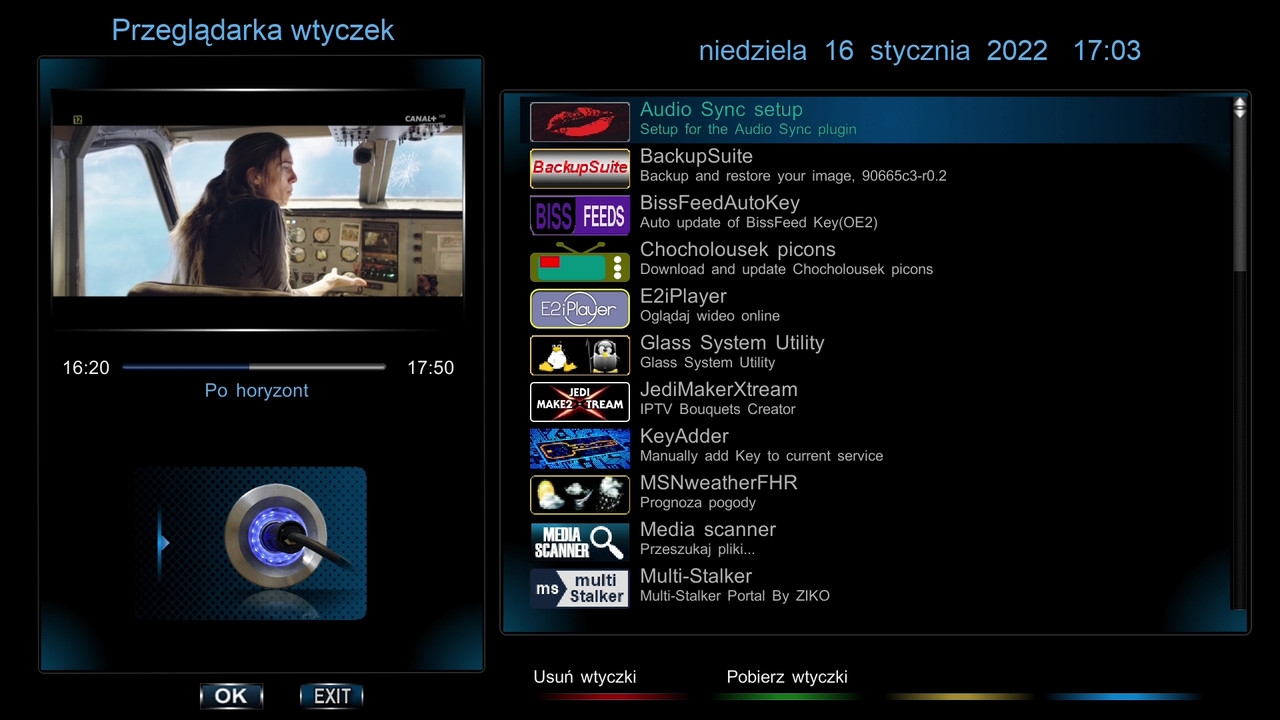Click 'Backup and restore your image' description
The width and height of the screenshot is (1280, 720).
[x=793, y=176]
